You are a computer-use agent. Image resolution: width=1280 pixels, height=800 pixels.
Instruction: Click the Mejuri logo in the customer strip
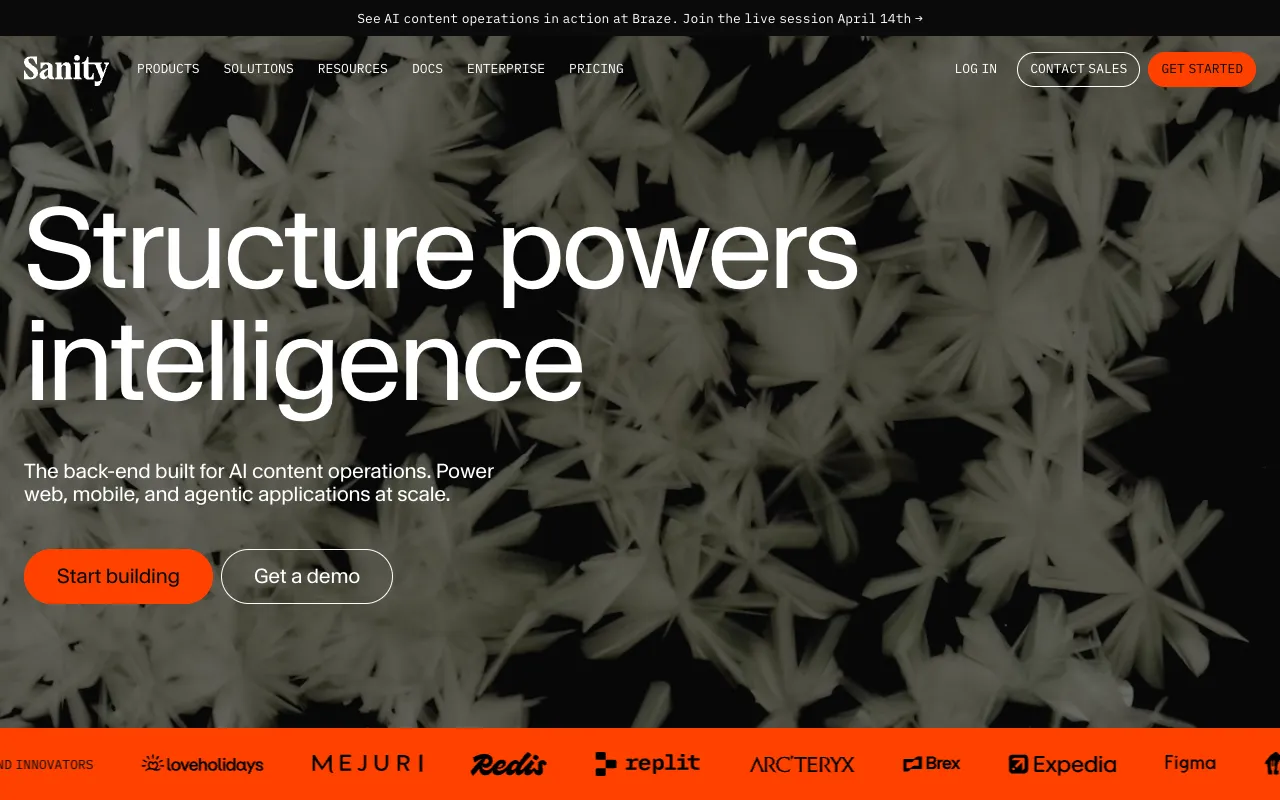coord(368,764)
